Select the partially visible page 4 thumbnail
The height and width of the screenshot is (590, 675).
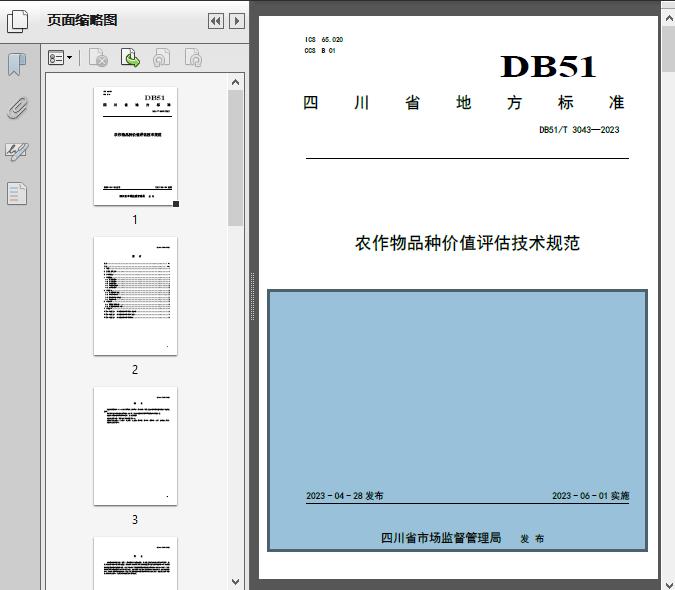tap(135, 563)
